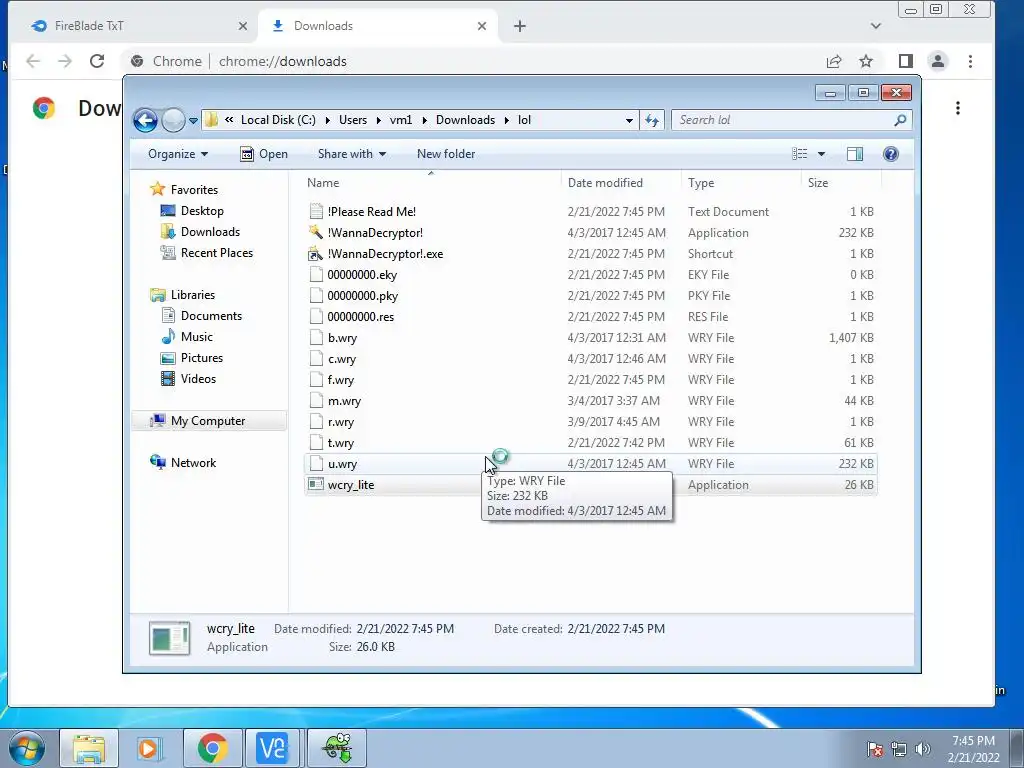The height and width of the screenshot is (768, 1024).
Task: Click the volume icon in system tray
Action: click(x=923, y=749)
